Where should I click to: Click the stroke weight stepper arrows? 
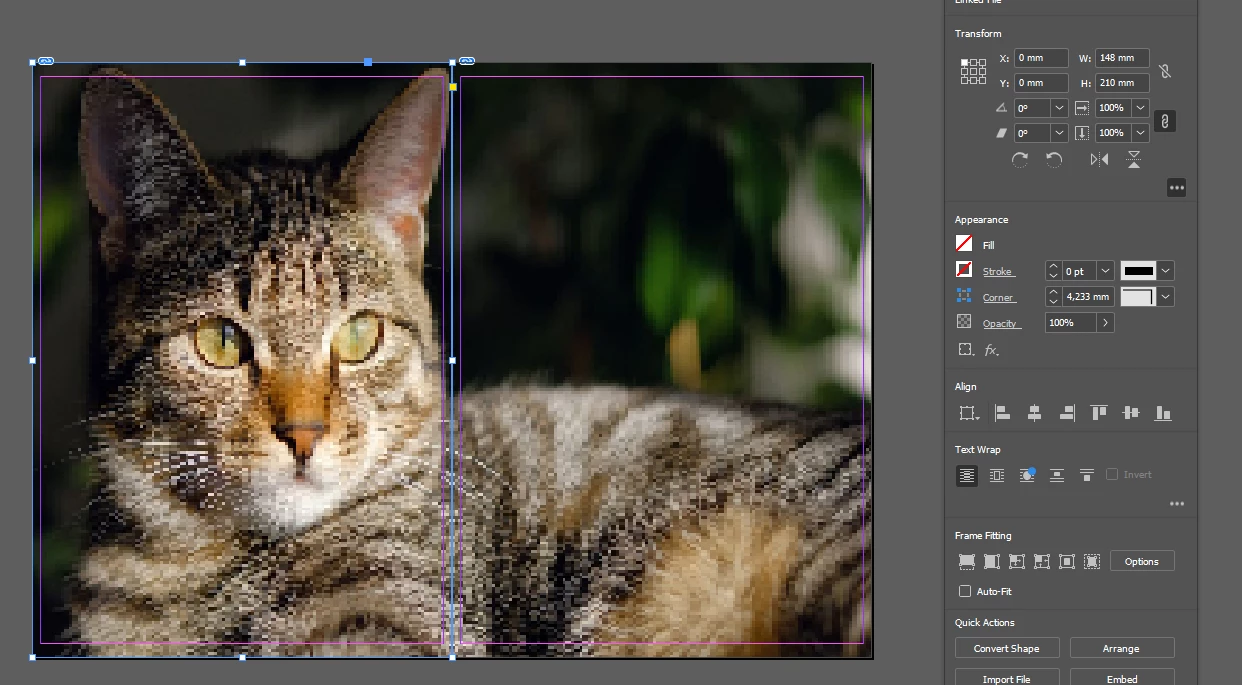[x=1053, y=271]
